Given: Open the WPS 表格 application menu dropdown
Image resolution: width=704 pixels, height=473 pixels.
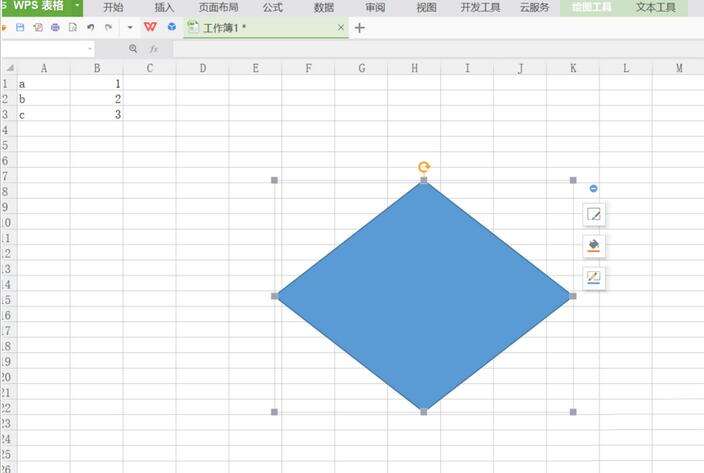Looking at the screenshot, I should point(77,6).
